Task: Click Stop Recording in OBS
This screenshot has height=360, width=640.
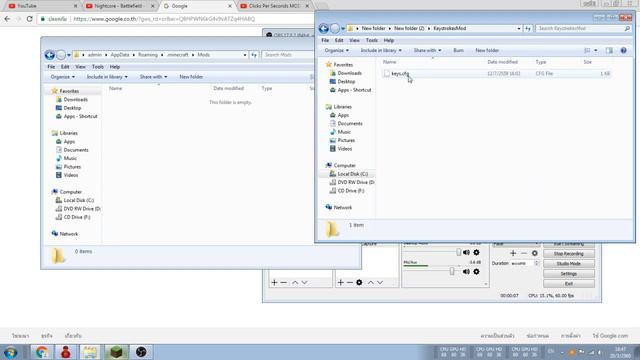Action: 569,254
